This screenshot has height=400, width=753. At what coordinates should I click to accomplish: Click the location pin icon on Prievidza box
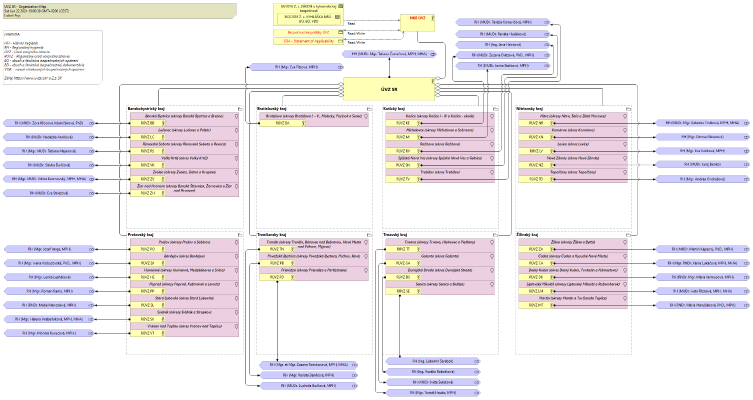(x=366, y=270)
